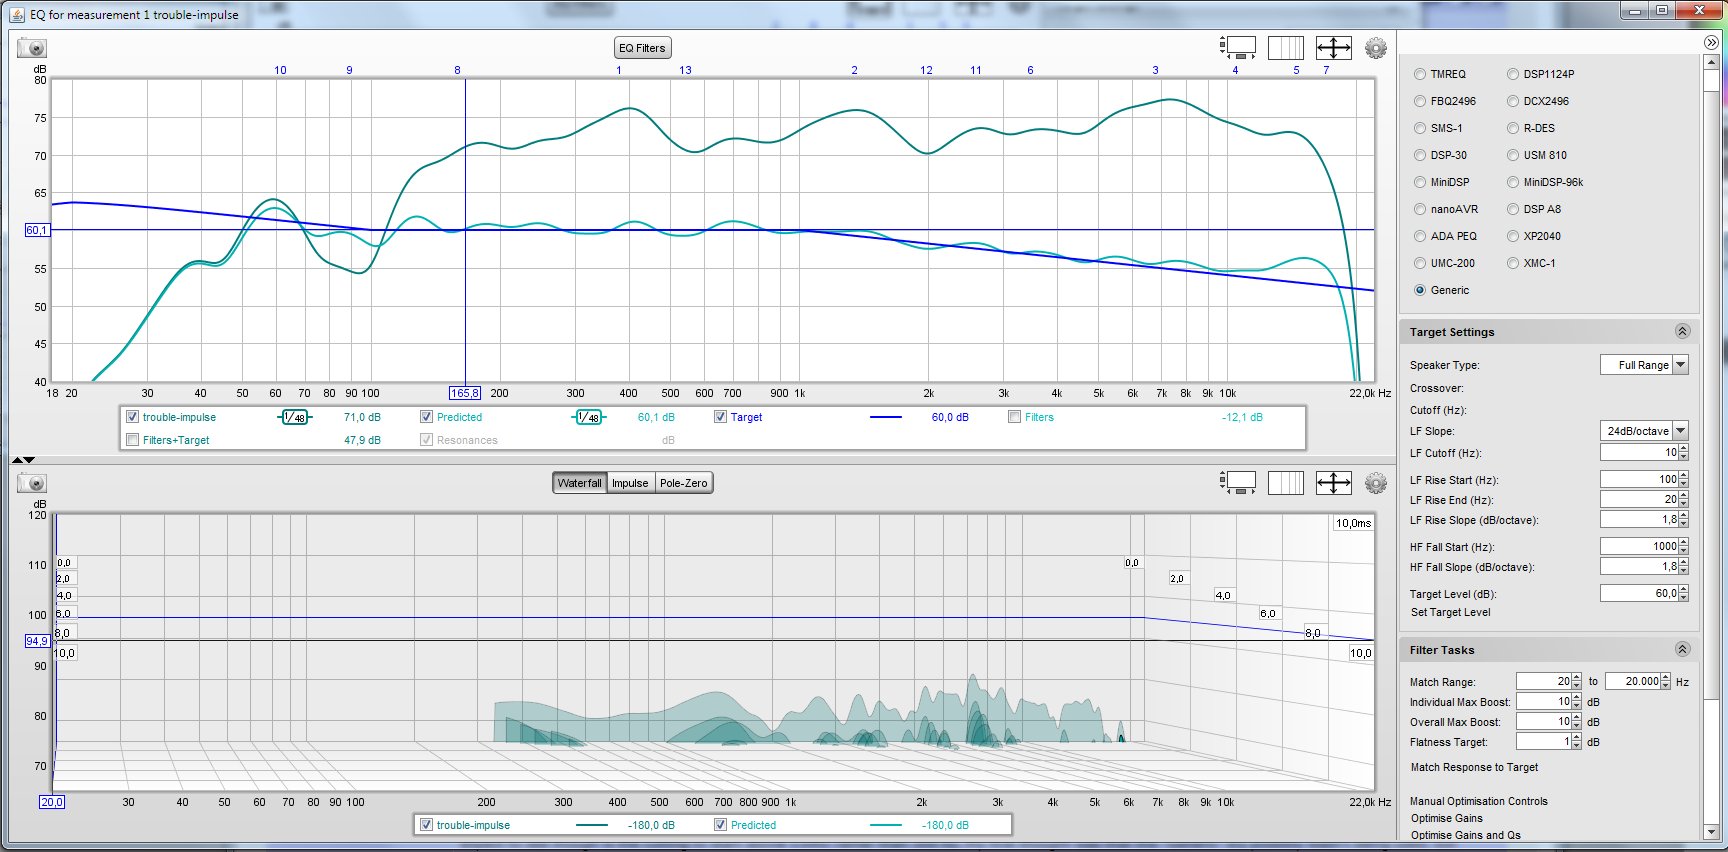Toggle waterfall graph scrollbars icon

click(x=1238, y=483)
